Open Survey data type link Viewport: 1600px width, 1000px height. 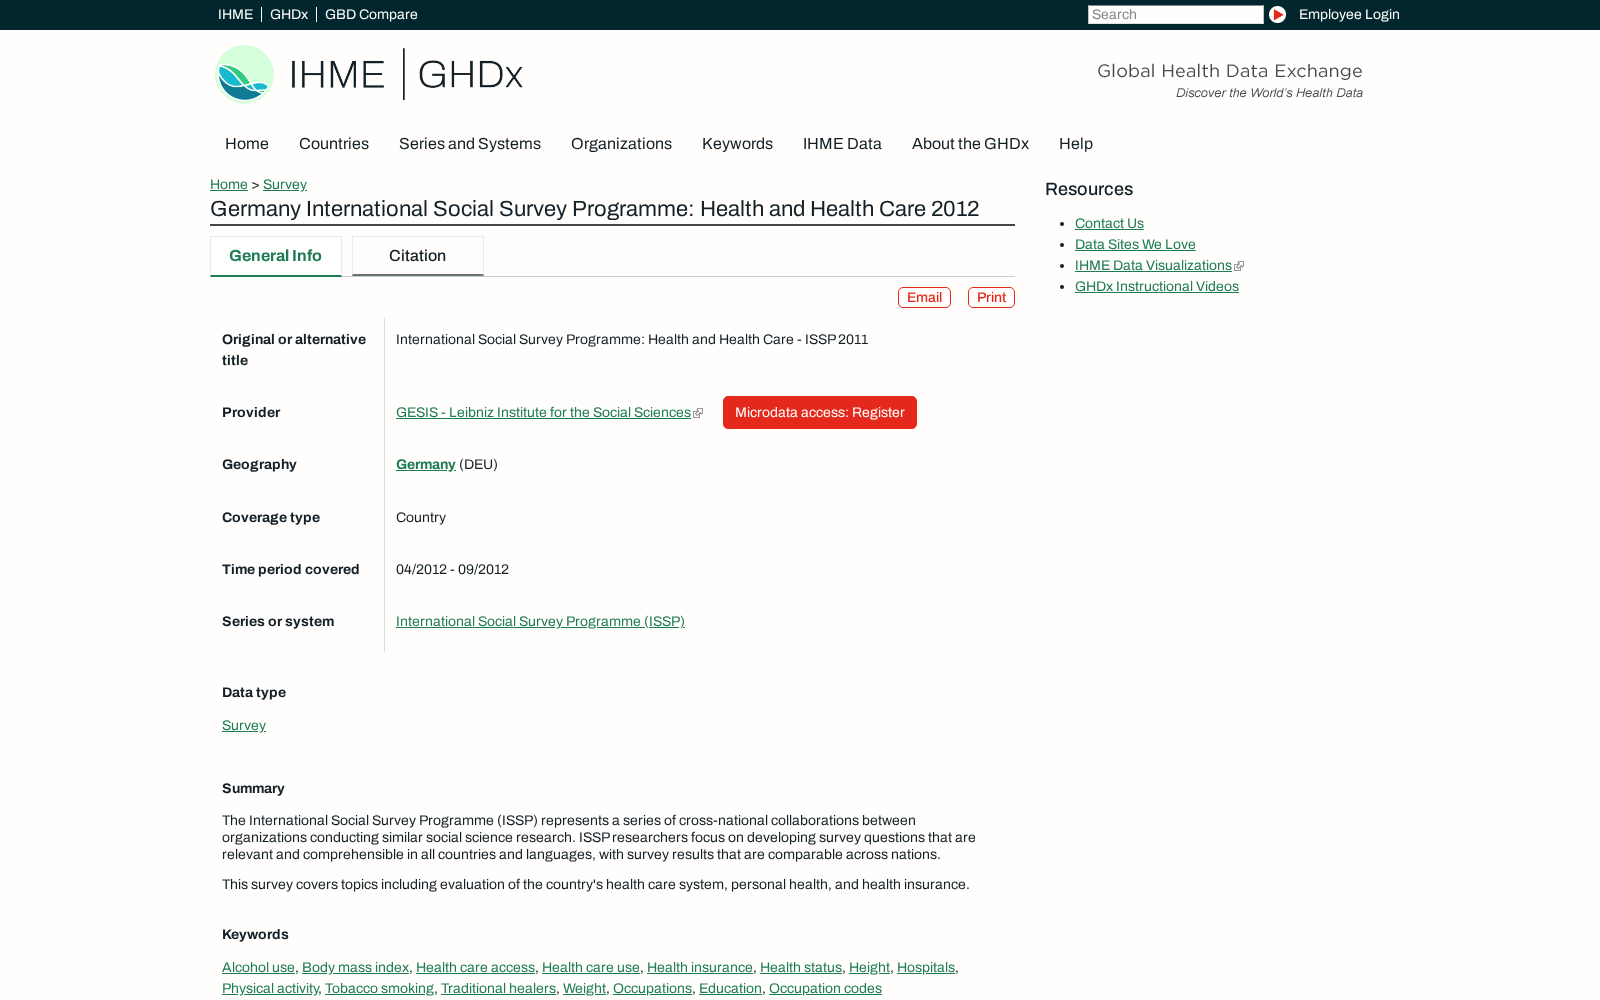tap(244, 725)
